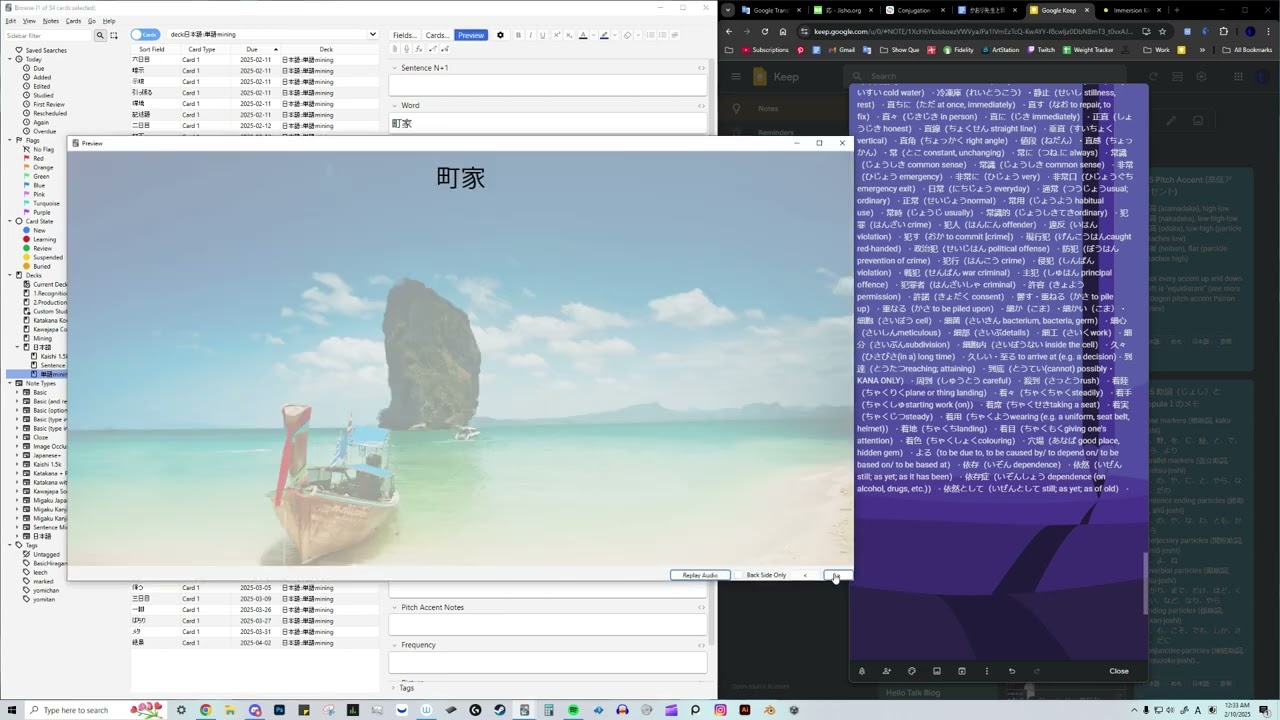This screenshot has width=1280, height=720.
Task: Open the Cards menu in Anki
Action: [x=74, y=20]
